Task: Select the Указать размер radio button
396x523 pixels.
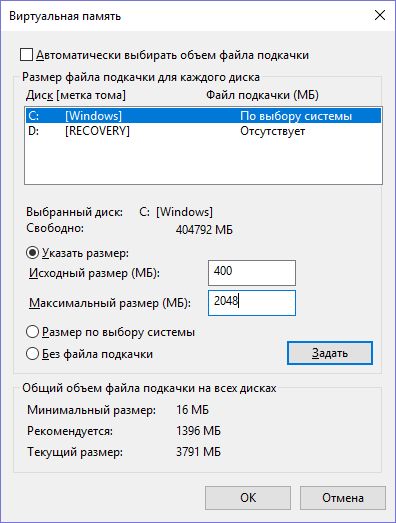Action: [33, 253]
